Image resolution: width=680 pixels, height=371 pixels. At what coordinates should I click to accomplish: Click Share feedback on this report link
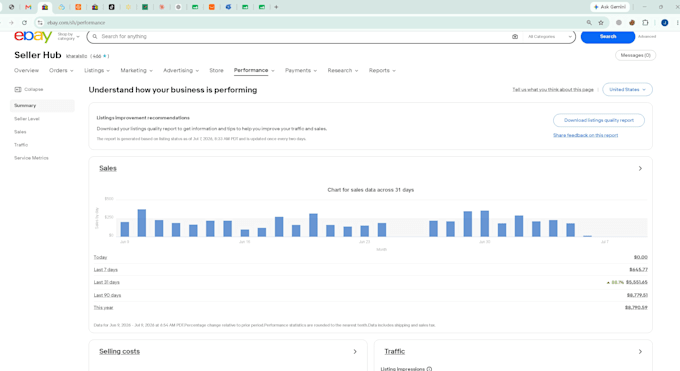[x=585, y=135]
